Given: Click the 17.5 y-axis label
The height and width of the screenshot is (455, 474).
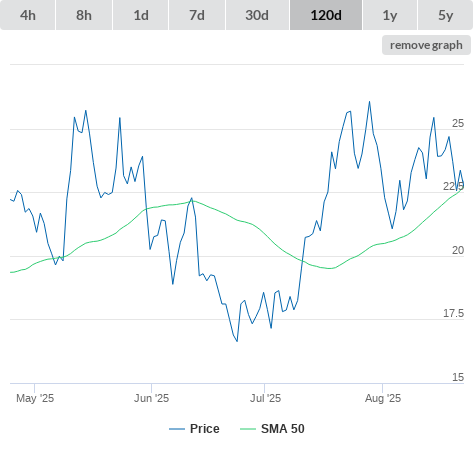Looking at the screenshot, I should click(x=453, y=314).
